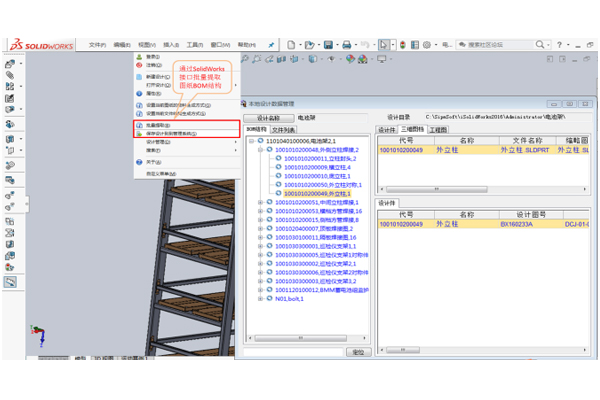This screenshot has width=600, height=400.
Task: Switch to the 文件列表 tab
Action: coord(284,130)
